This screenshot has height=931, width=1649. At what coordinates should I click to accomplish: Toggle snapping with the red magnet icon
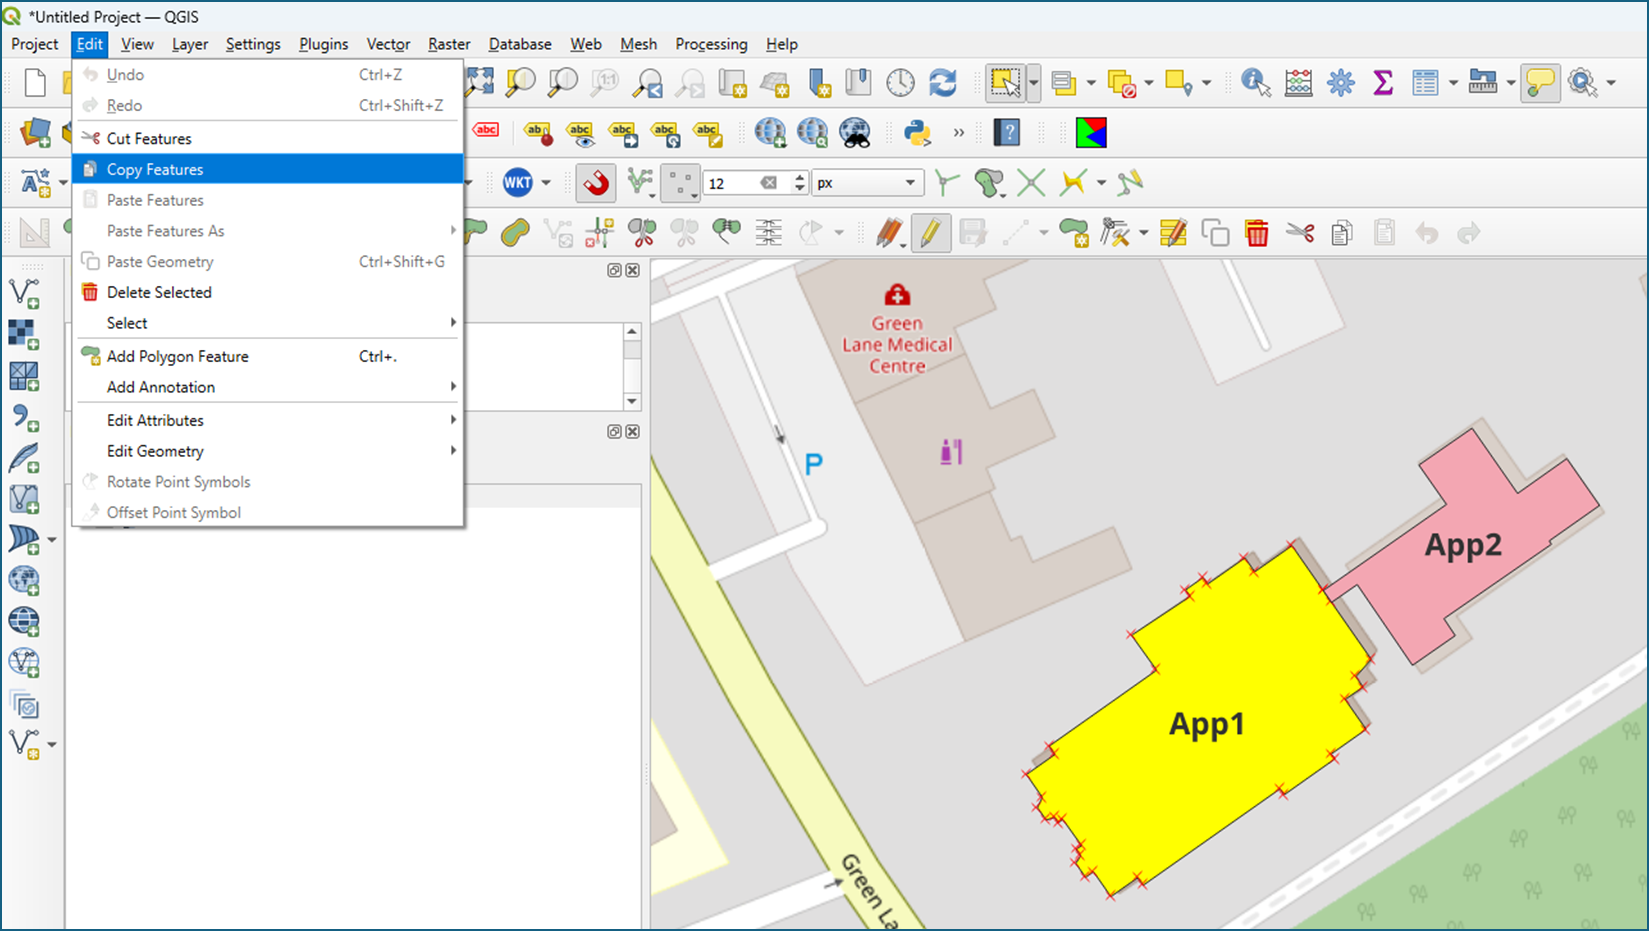[596, 183]
